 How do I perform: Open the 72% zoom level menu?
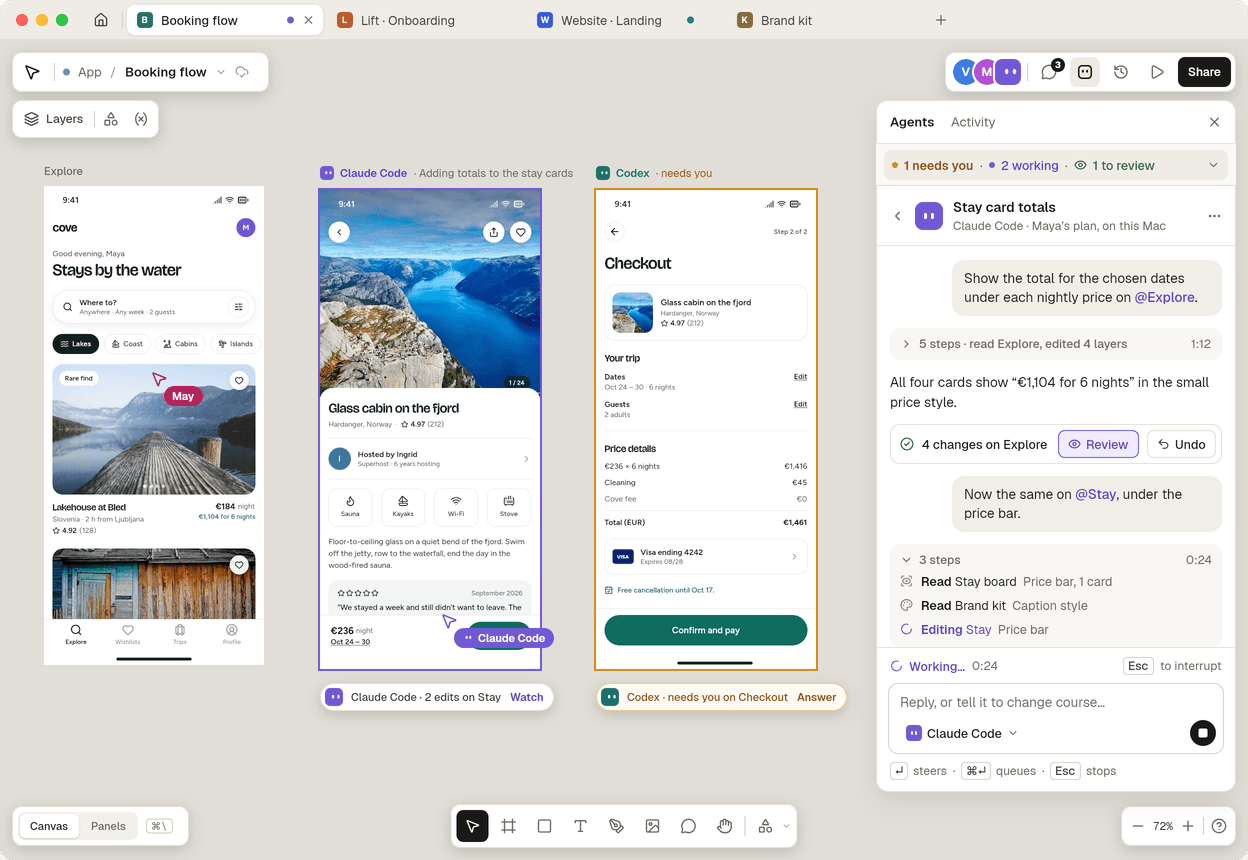pyautogui.click(x=1163, y=826)
